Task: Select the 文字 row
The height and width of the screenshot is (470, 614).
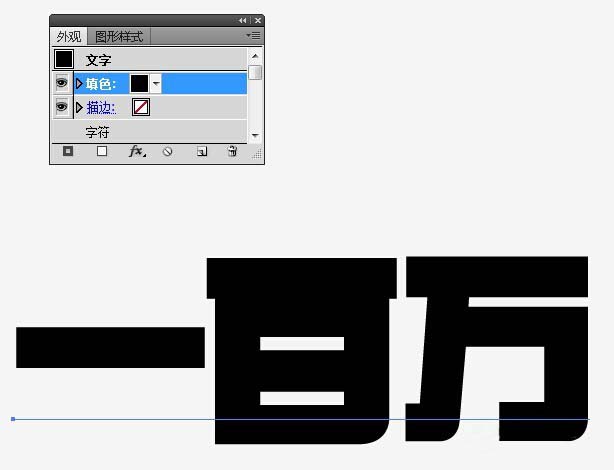Action: click(150, 59)
